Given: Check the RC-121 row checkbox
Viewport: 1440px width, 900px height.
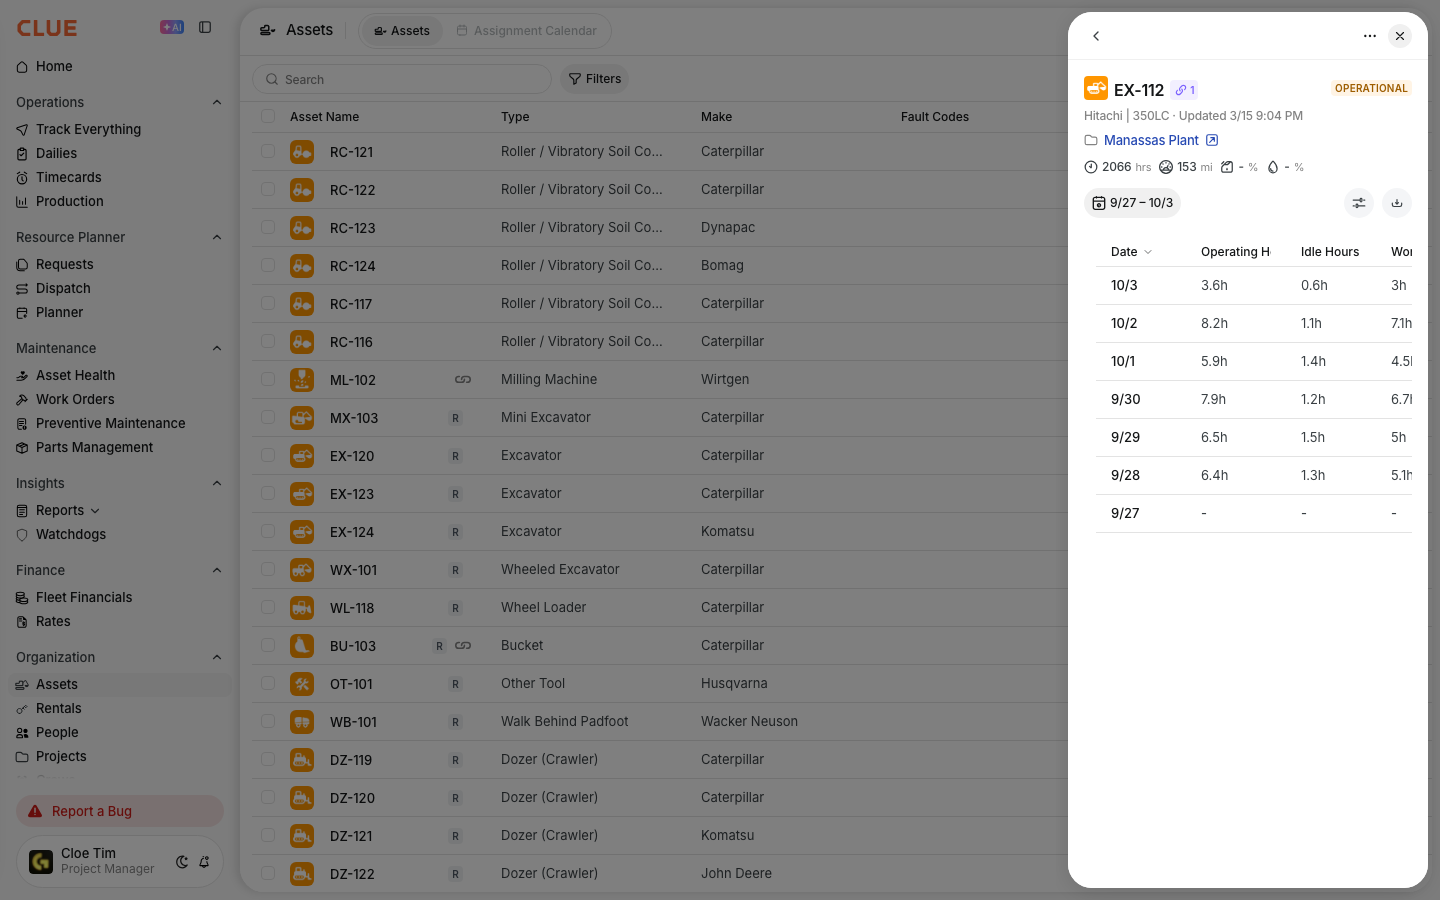Looking at the screenshot, I should (x=268, y=151).
